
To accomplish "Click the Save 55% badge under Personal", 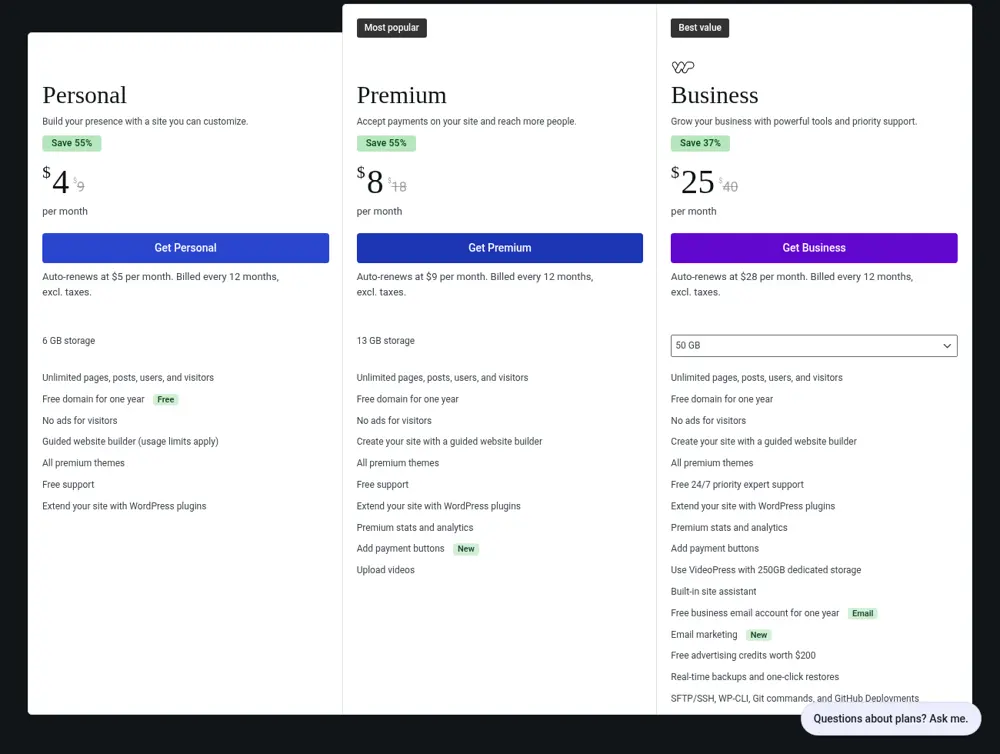I will (71, 143).
